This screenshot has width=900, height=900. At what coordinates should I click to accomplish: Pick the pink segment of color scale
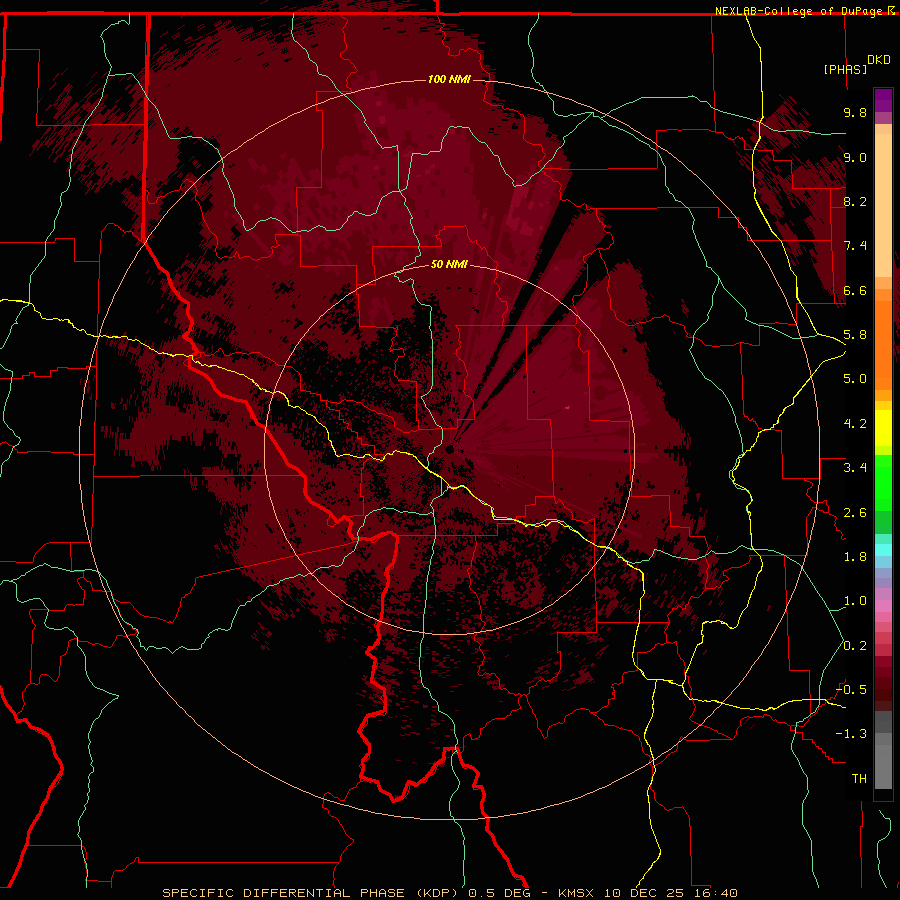pos(883,606)
